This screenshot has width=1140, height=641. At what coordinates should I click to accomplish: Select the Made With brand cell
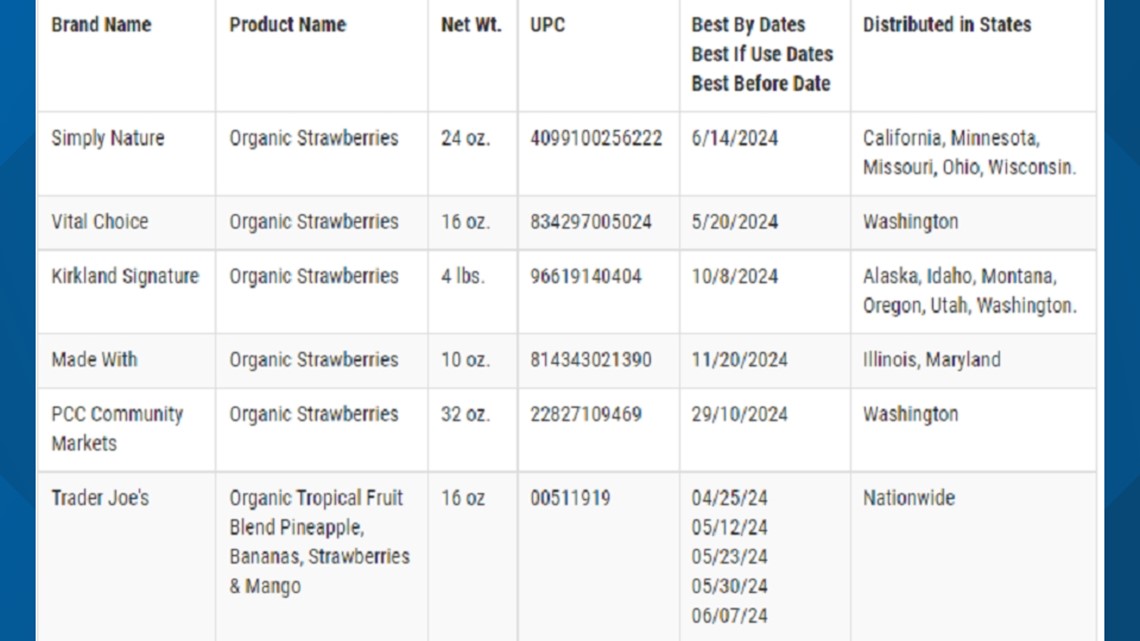pyautogui.click(x=94, y=360)
